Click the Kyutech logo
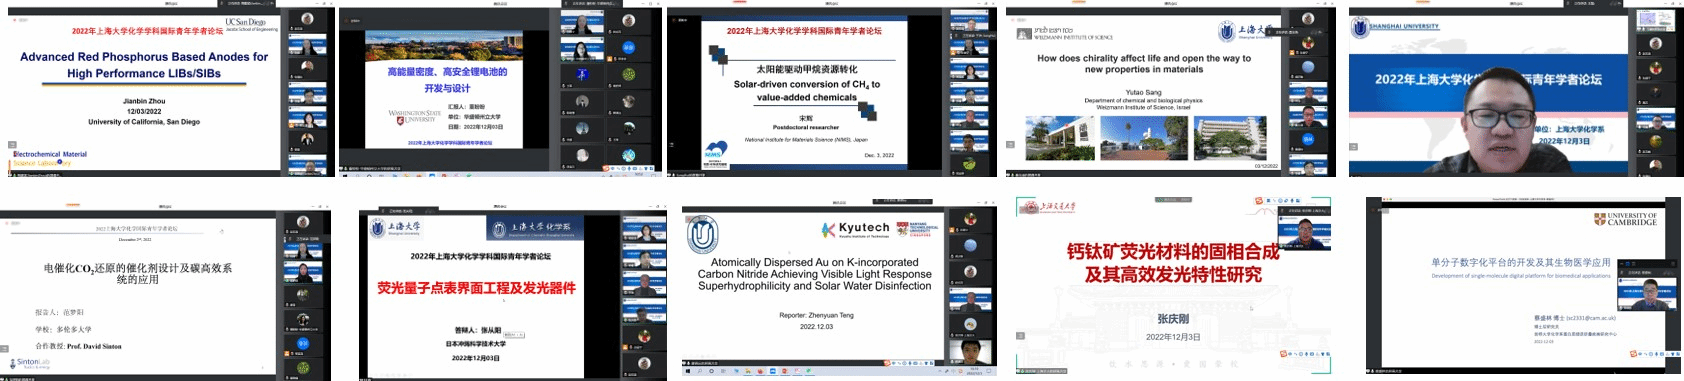Image resolution: width=1684 pixels, height=381 pixels. click(x=856, y=230)
